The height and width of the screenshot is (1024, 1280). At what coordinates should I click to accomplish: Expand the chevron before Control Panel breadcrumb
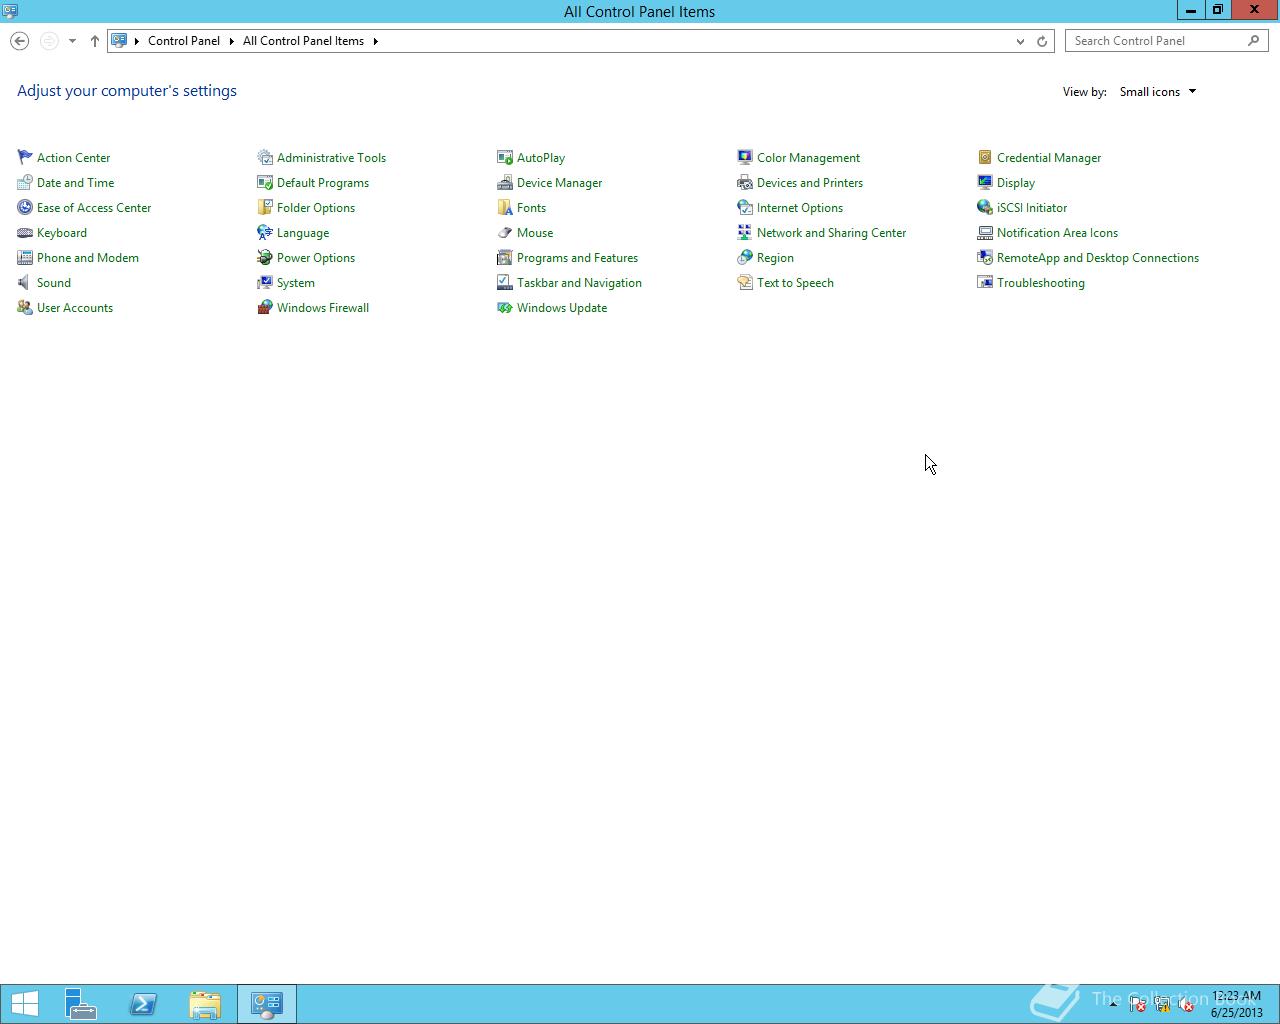[137, 41]
